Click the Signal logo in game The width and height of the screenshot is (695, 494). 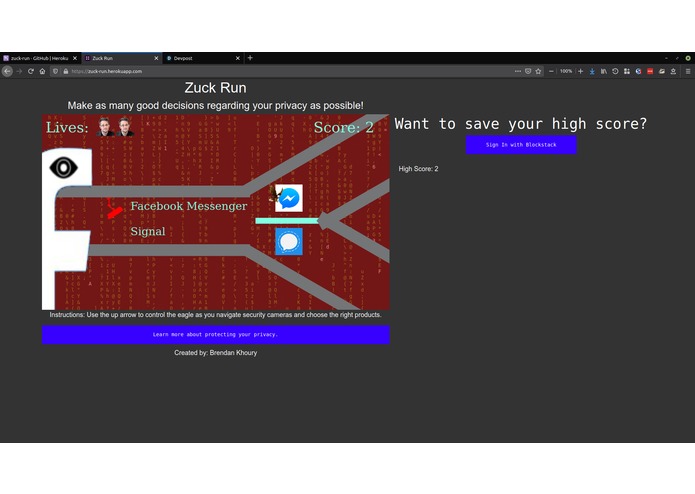coord(289,241)
